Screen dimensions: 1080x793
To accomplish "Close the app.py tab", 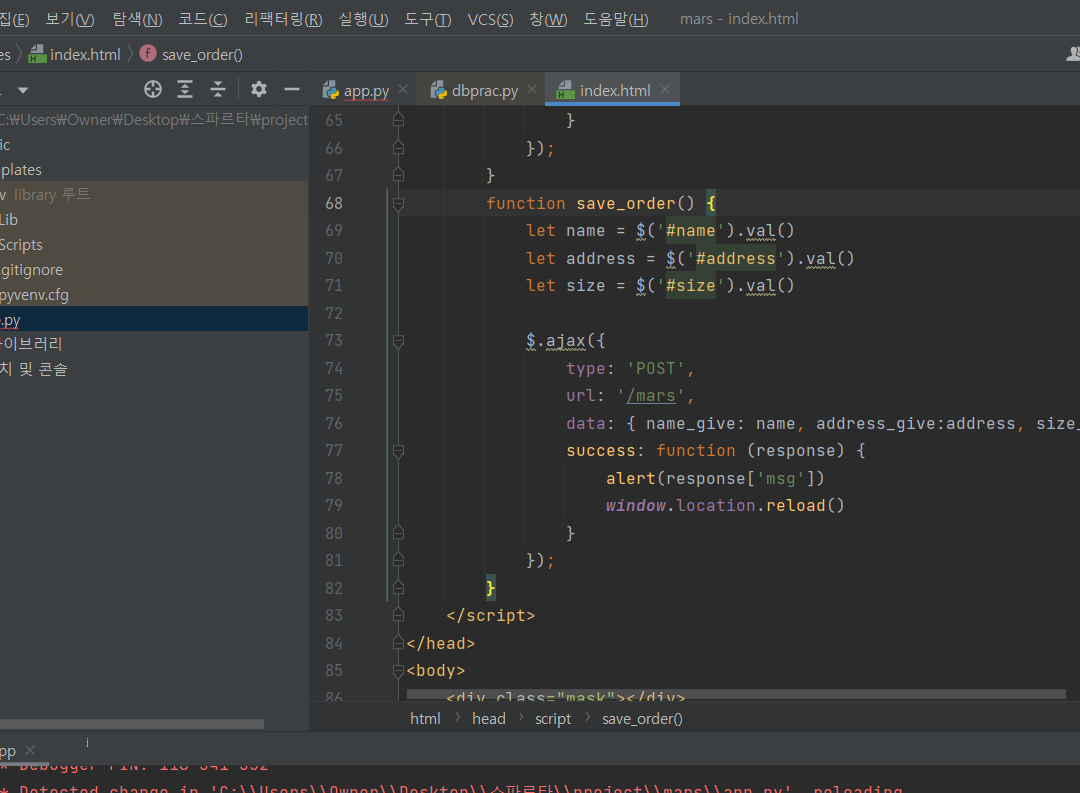I will pos(403,90).
